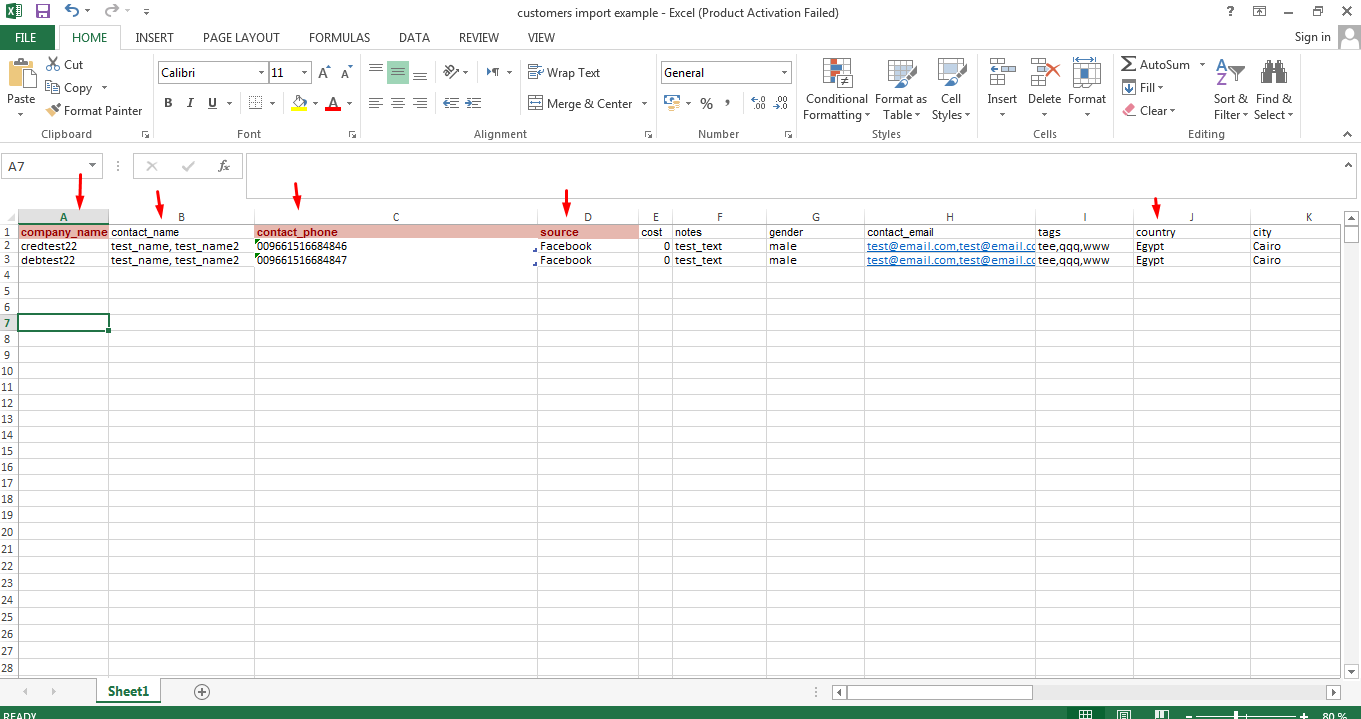Viewport: 1361px width, 719px height.
Task: Increase font size with the large A icon
Action: pos(324,73)
